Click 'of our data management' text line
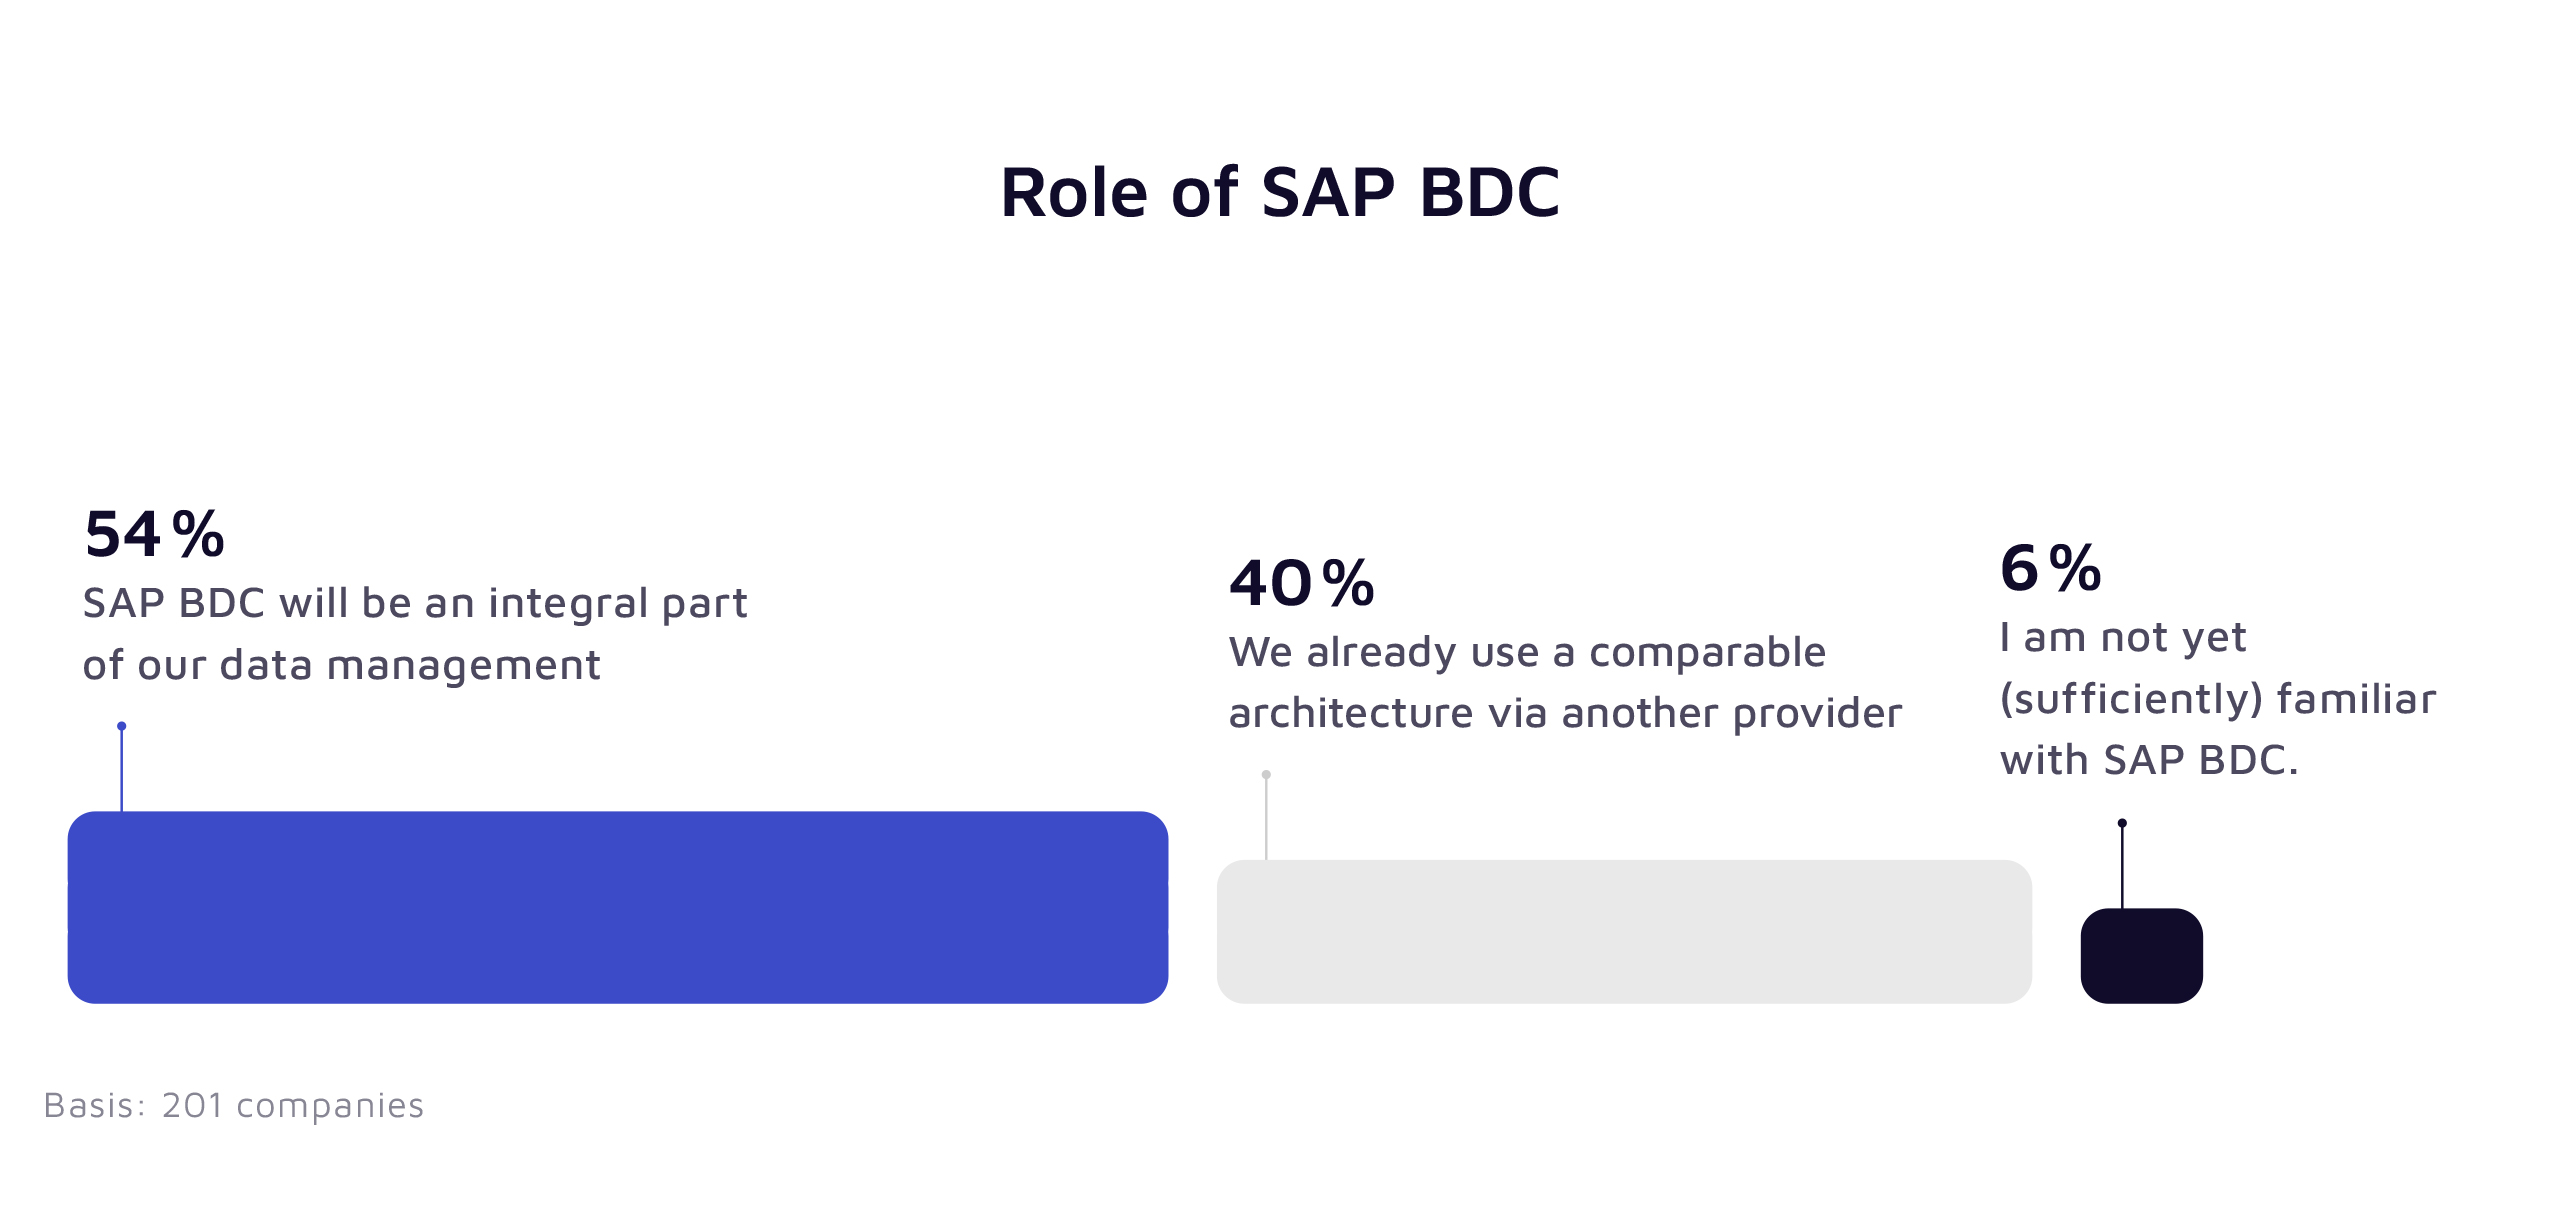The image size is (2560, 1226). point(341,665)
